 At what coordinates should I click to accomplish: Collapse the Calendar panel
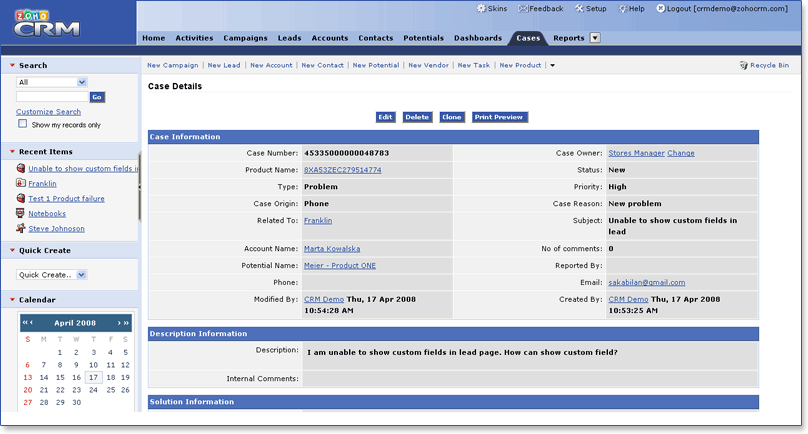pos(12,299)
